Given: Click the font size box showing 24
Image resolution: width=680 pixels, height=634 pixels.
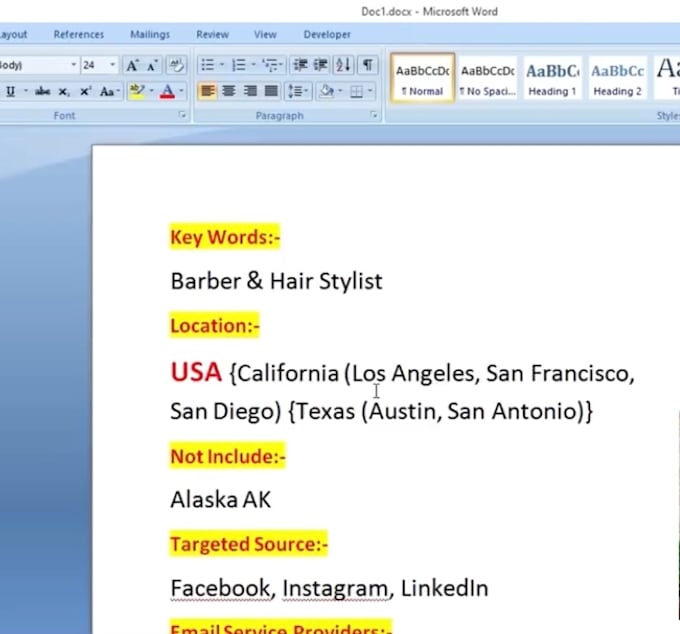Looking at the screenshot, I should coord(94,65).
